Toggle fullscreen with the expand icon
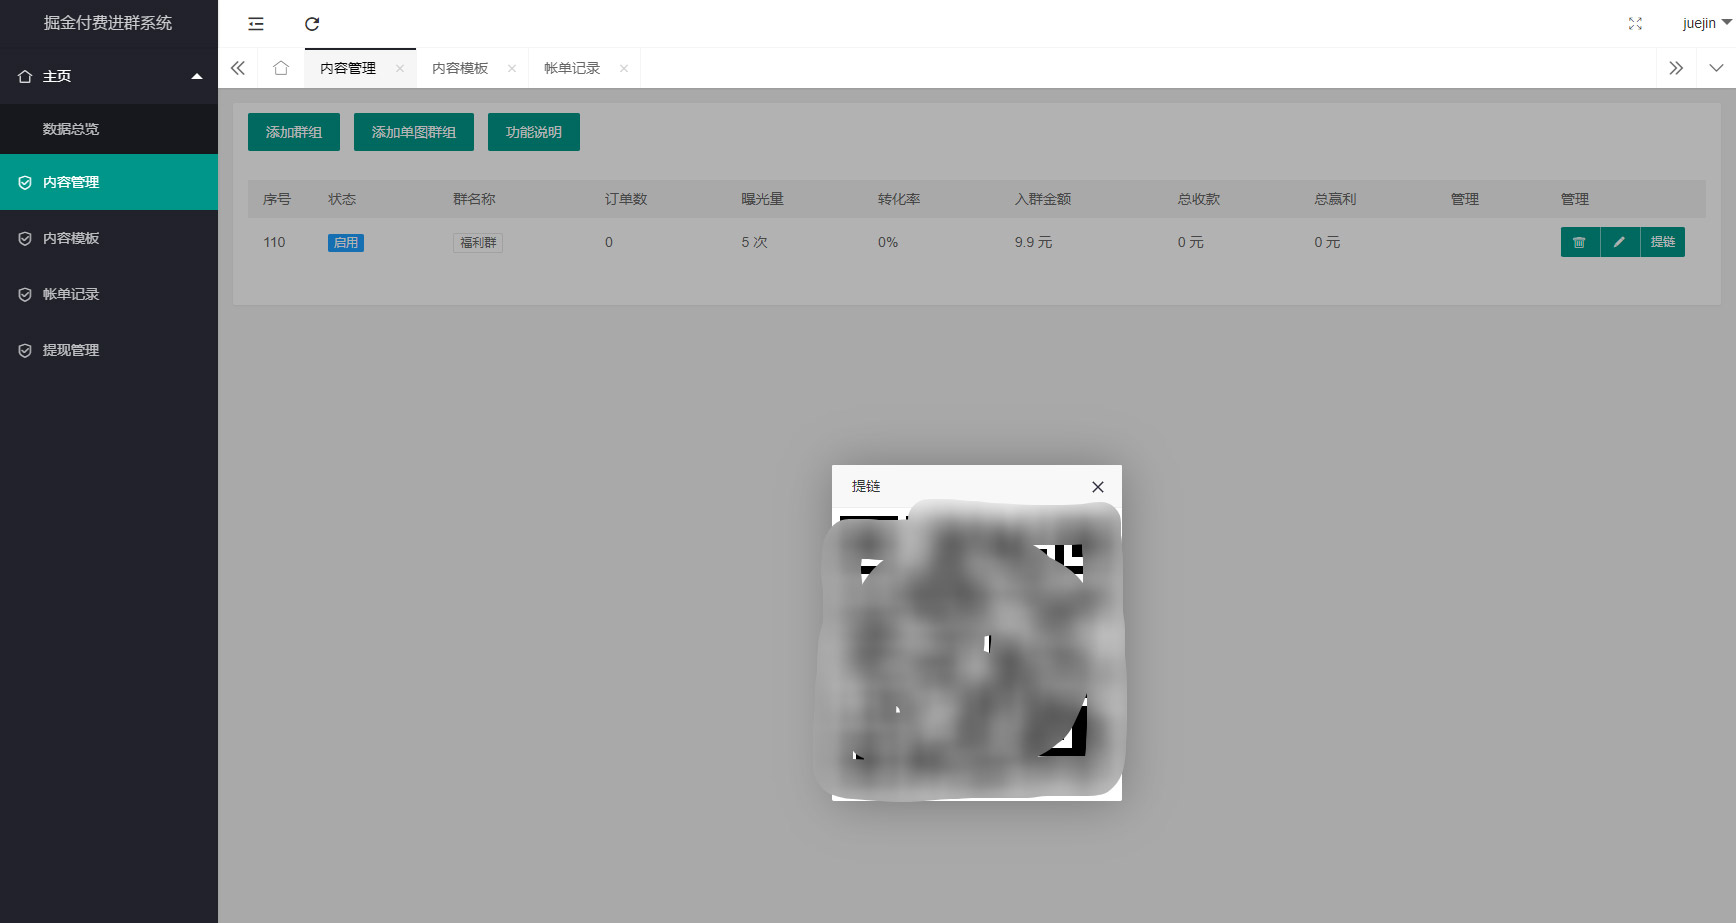This screenshot has width=1736, height=923. tap(1635, 24)
